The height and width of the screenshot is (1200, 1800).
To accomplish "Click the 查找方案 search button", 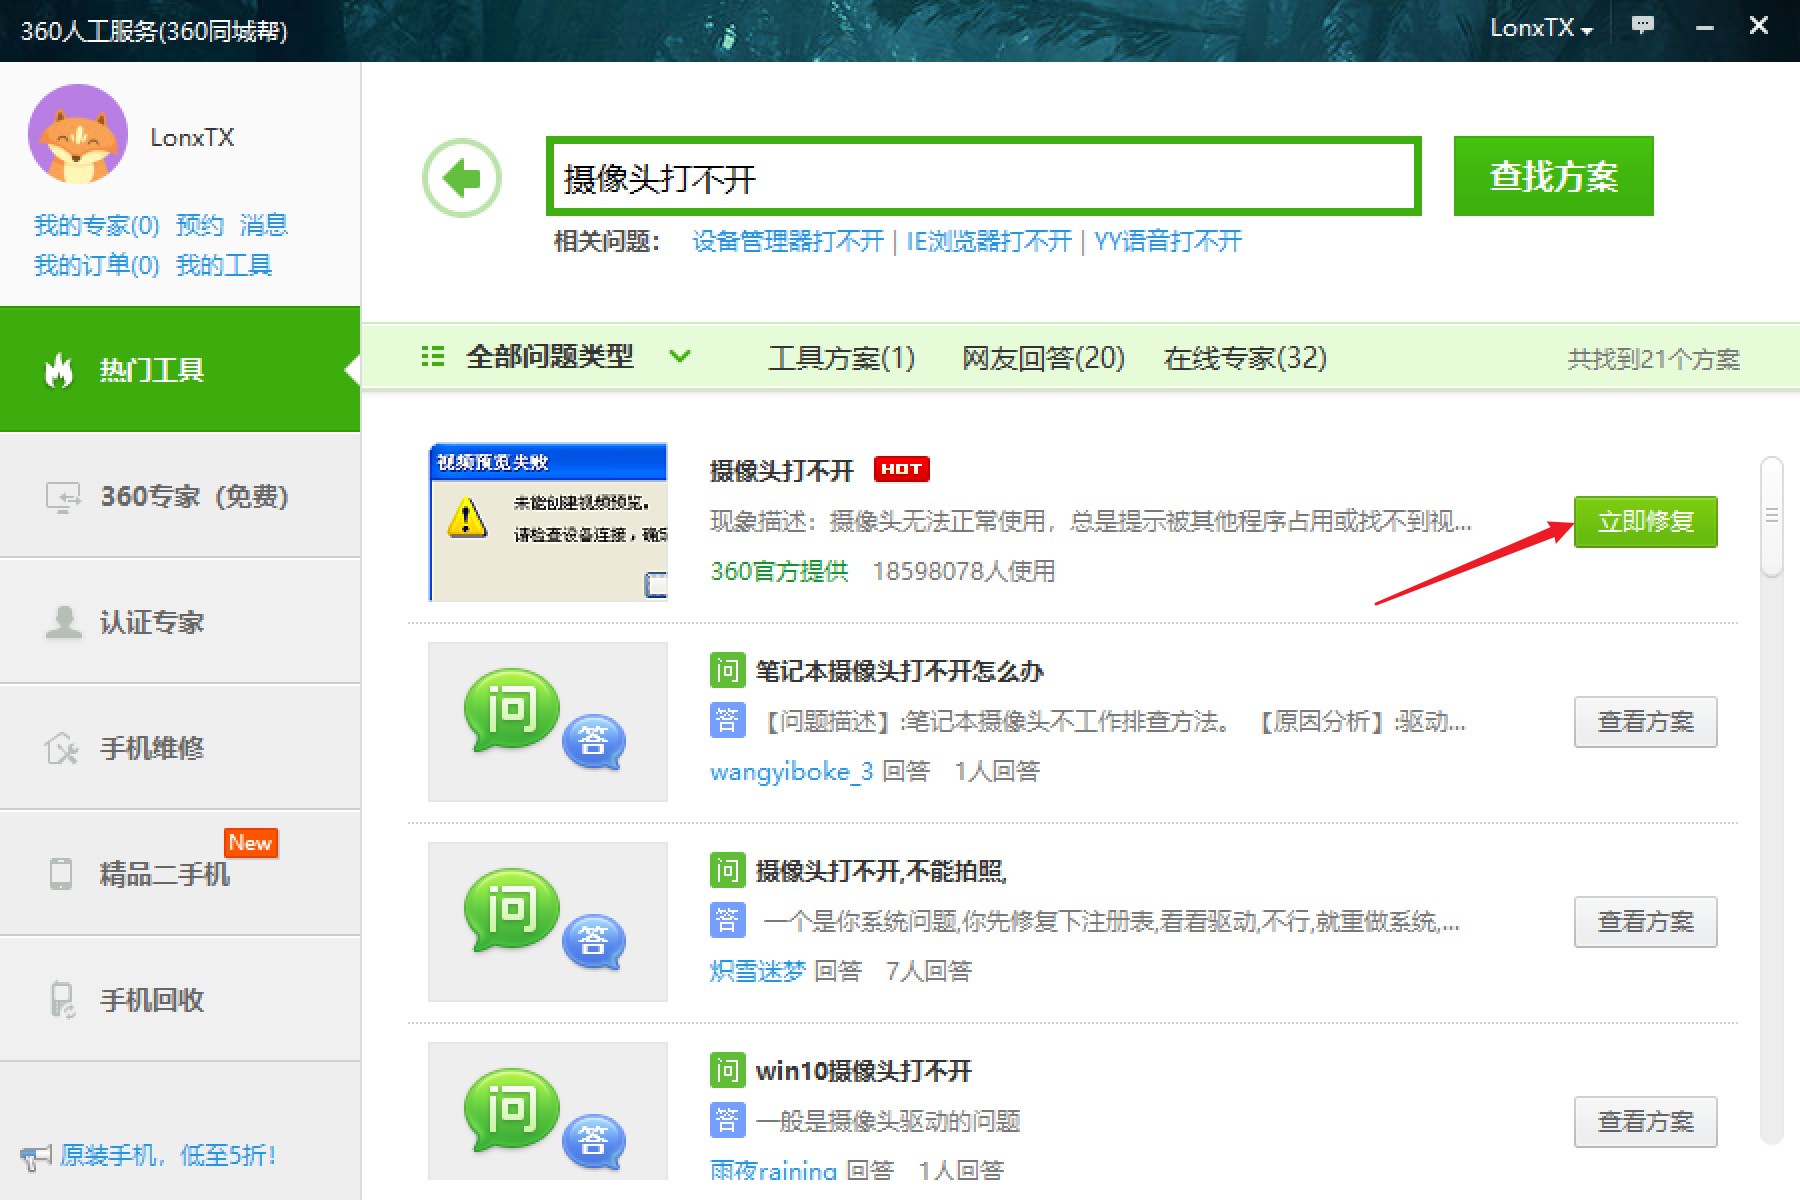I will [x=1553, y=176].
